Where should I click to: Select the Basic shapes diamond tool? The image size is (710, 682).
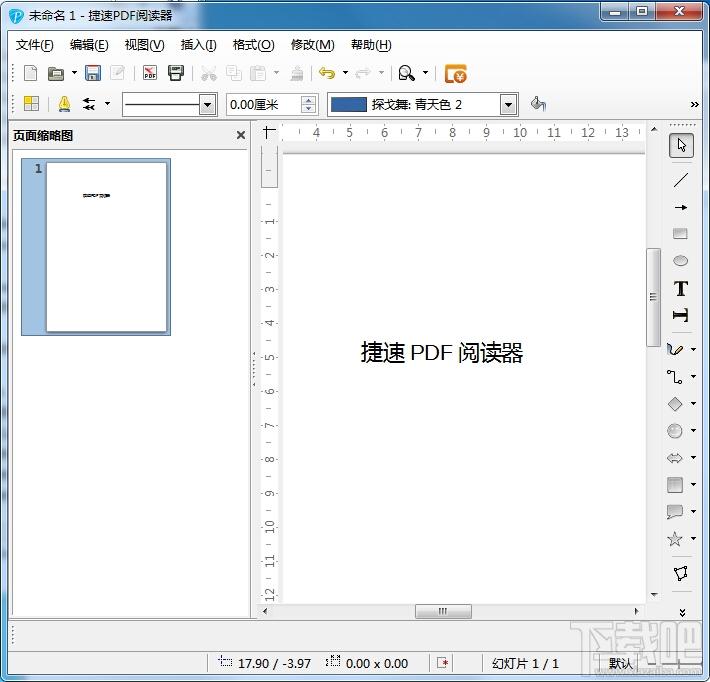coord(675,403)
